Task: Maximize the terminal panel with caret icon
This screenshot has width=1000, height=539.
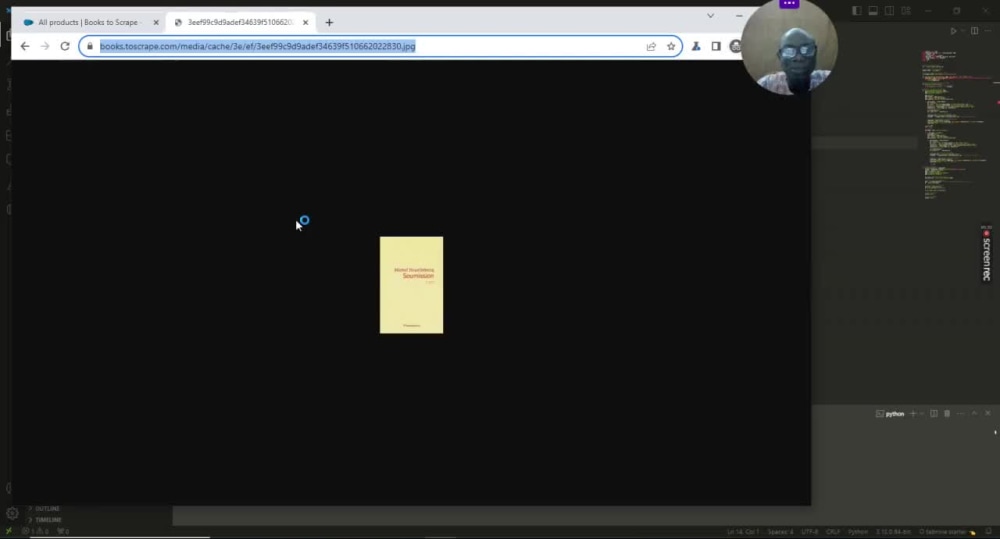Action: [x=974, y=413]
